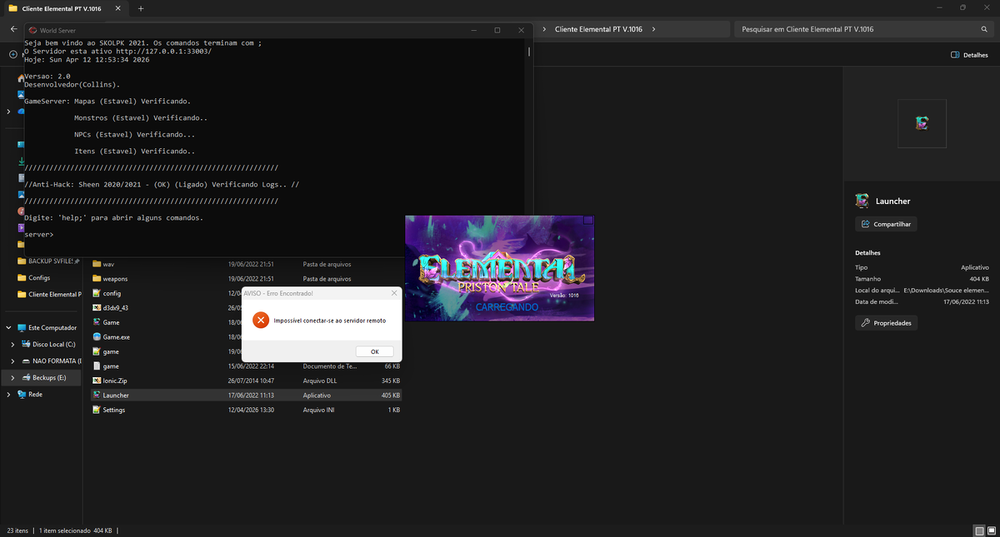The height and width of the screenshot is (537, 1000).
Task: Select the Game.exe file icon
Action: [x=96, y=337]
